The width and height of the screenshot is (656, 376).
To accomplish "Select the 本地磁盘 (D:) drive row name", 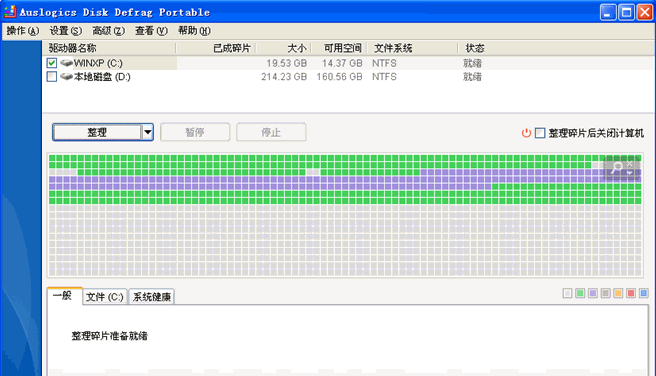I will [x=102, y=77].
